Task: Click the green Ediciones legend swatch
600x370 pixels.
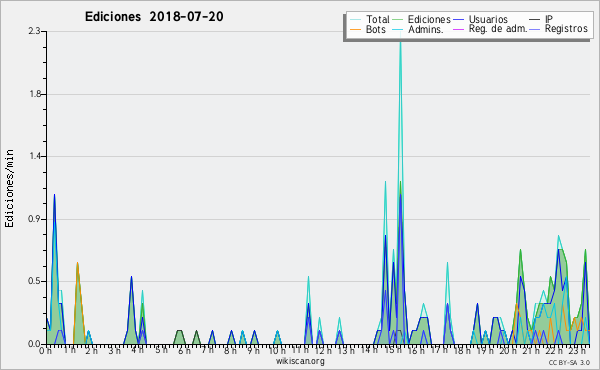Action: tap(398, 20)
